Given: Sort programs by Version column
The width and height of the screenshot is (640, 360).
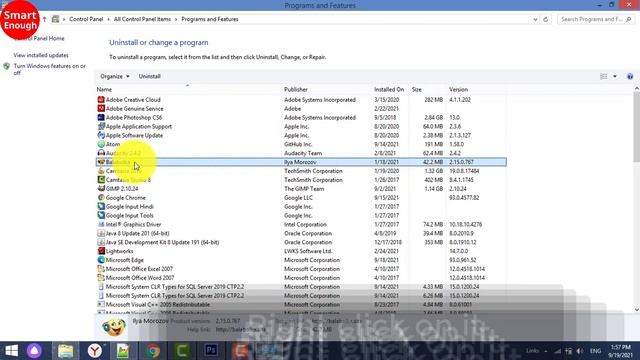Looking at the screenshot, I should 459,89.
